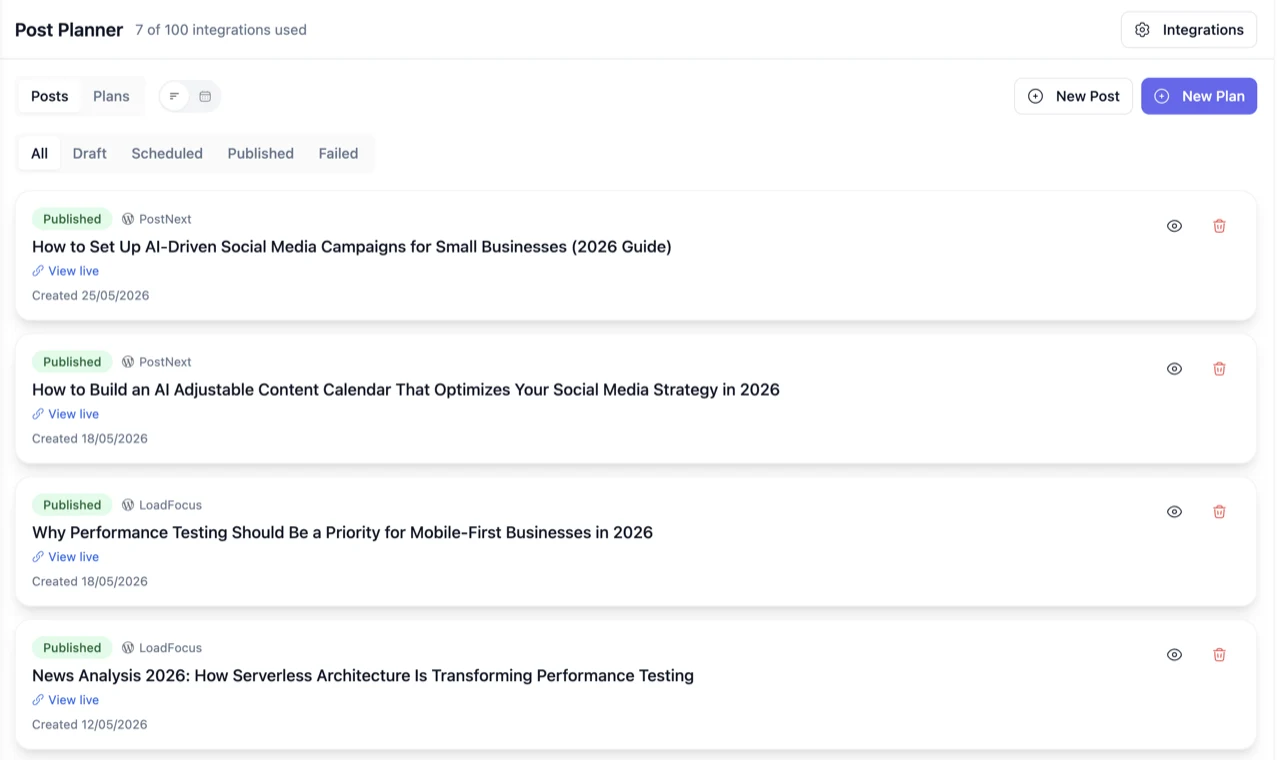Delete the AI Adjustable Content Calendar post
This screenshot has height=760, width=1280.
click(x=1219, y=369)
